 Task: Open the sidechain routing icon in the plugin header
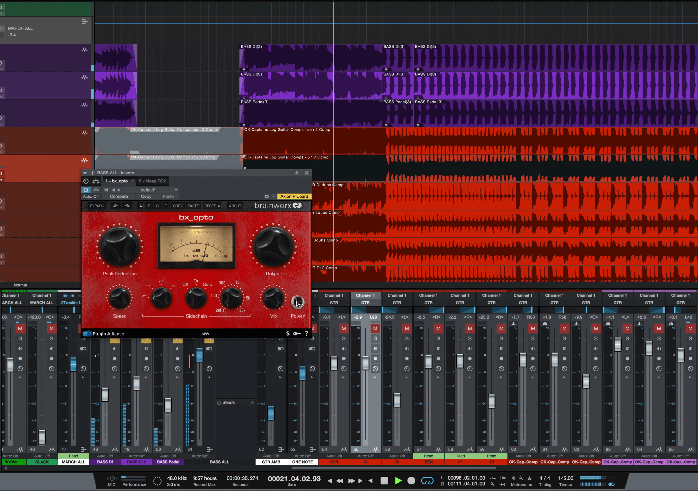coord(96,181)
